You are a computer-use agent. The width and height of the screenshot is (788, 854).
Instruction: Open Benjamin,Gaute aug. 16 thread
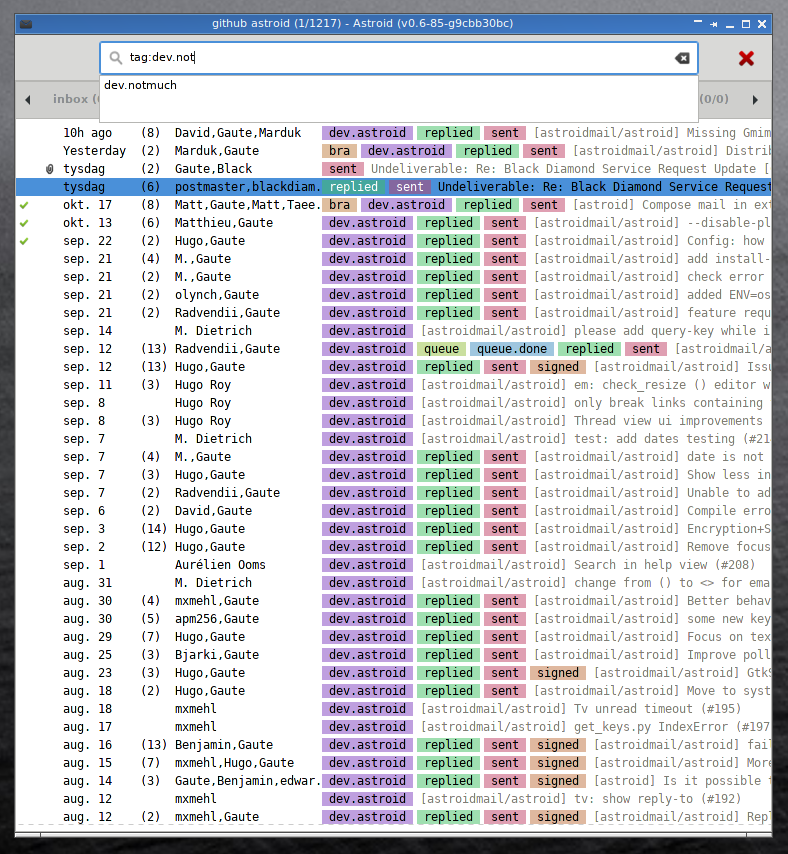click(x=394, y=745)
